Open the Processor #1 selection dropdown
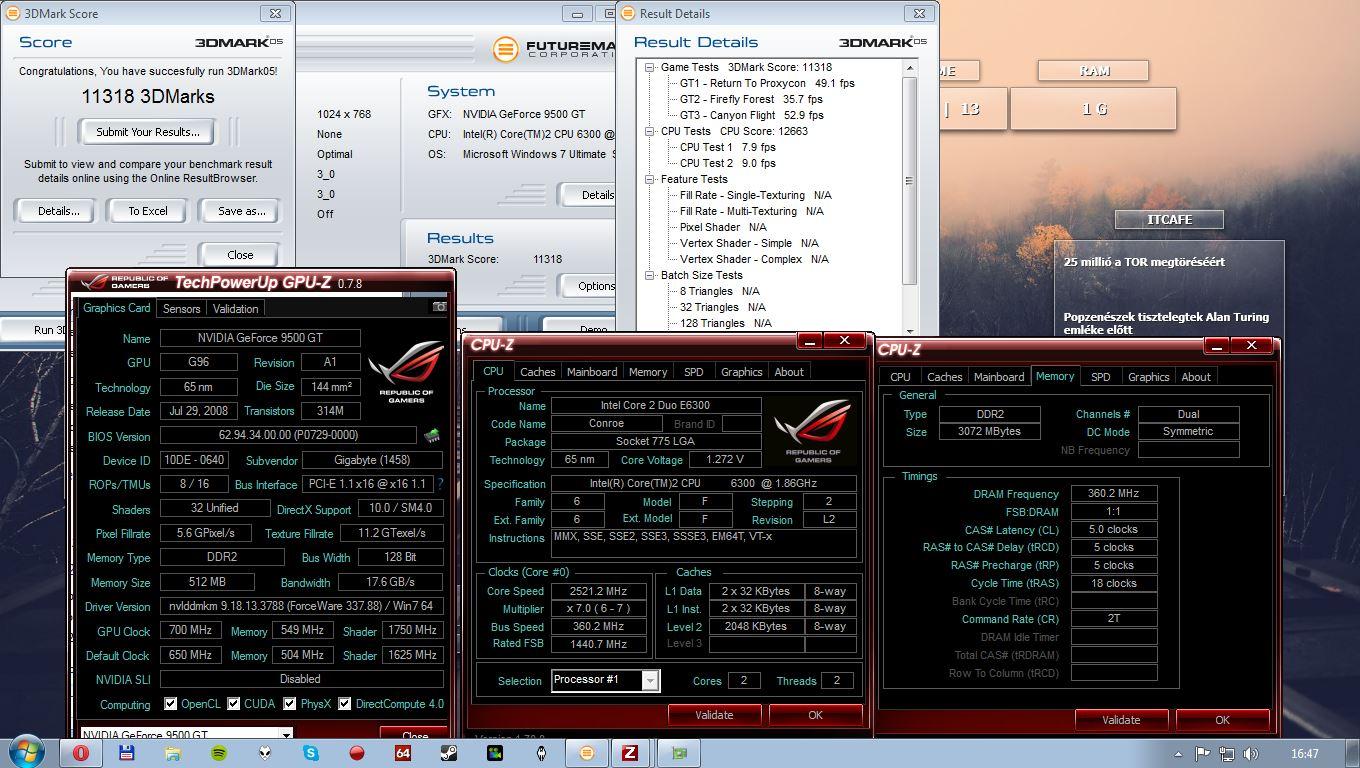Screen dimensions: 1360x768 click(x=650, y=681)
